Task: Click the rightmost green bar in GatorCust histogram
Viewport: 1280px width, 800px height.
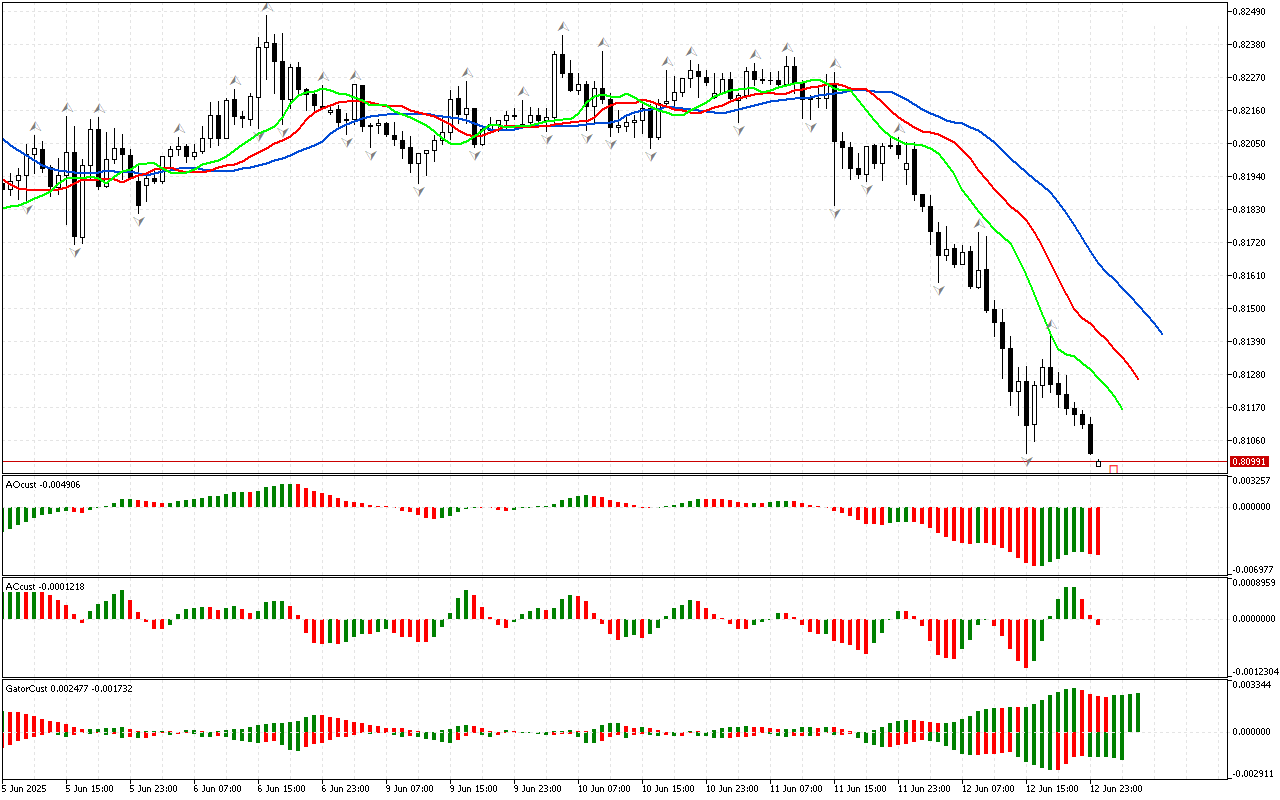Action: pos(1137,712)
